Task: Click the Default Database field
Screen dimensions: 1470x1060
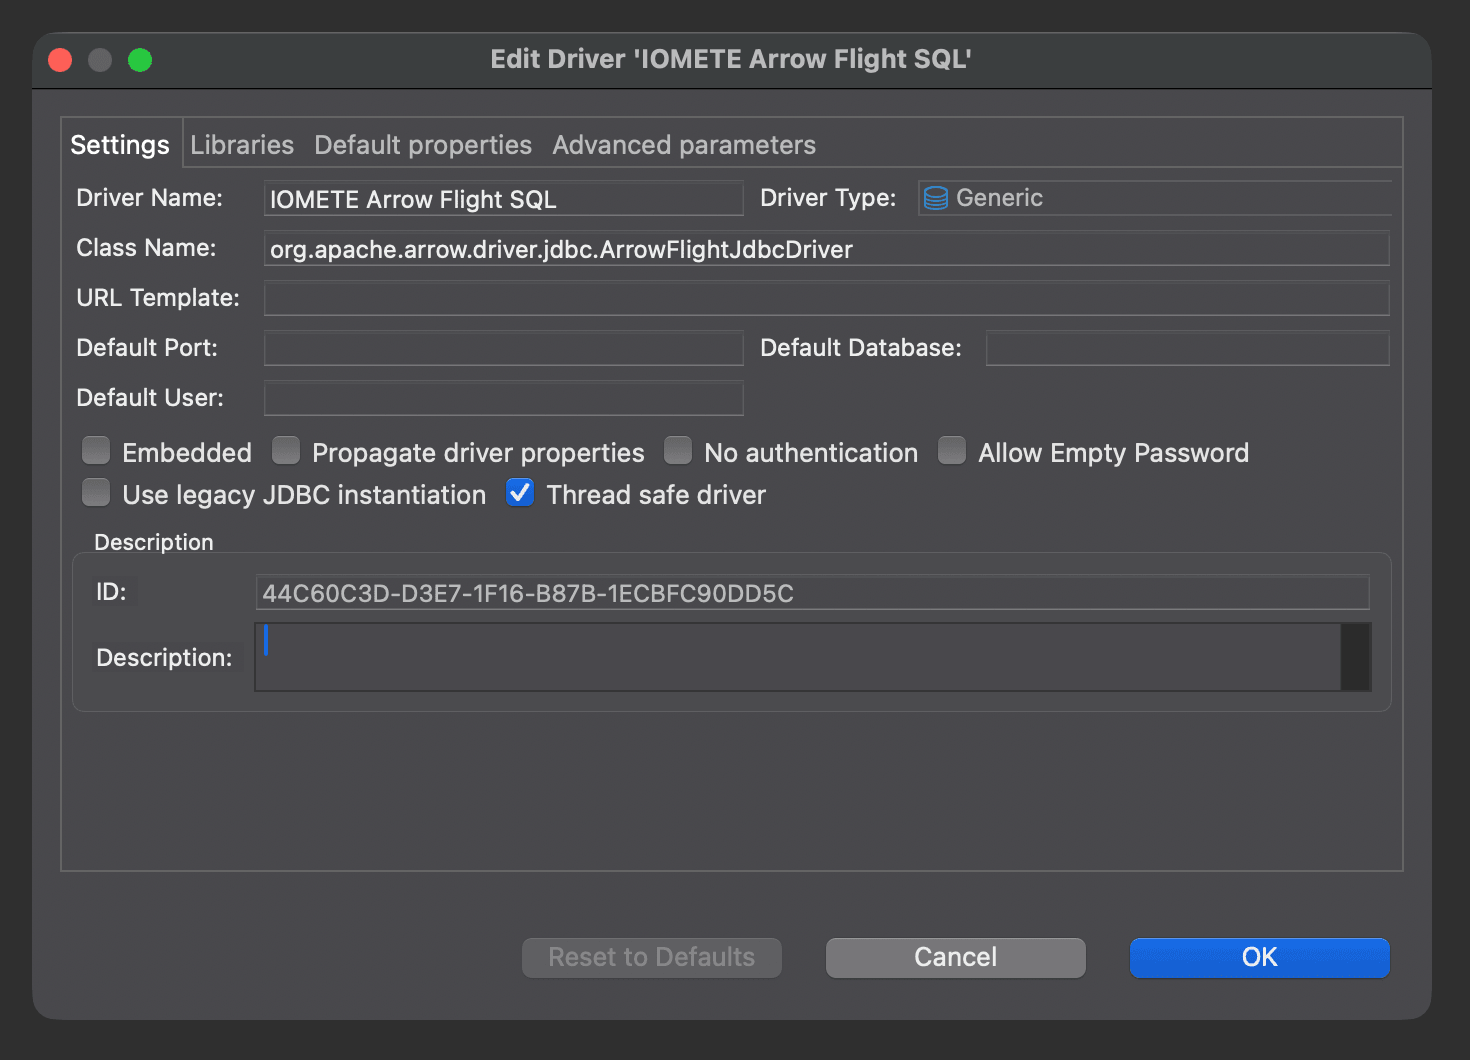Action: tap(1188, 348)
